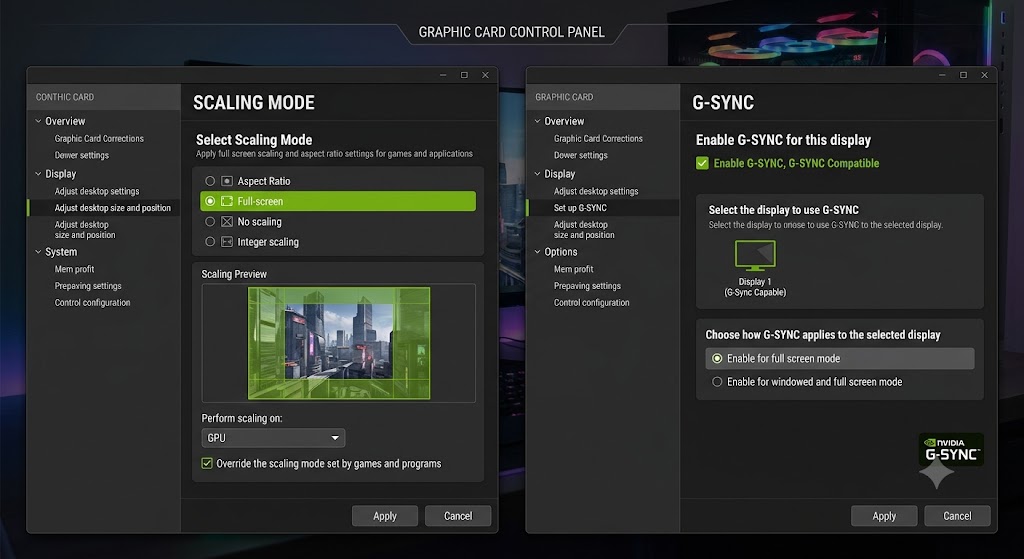Collapse Display section in G-SYNC sidebar
The height and width of the screenshot is (559, 1024).
pyautogui.click(x=537, y=174)
